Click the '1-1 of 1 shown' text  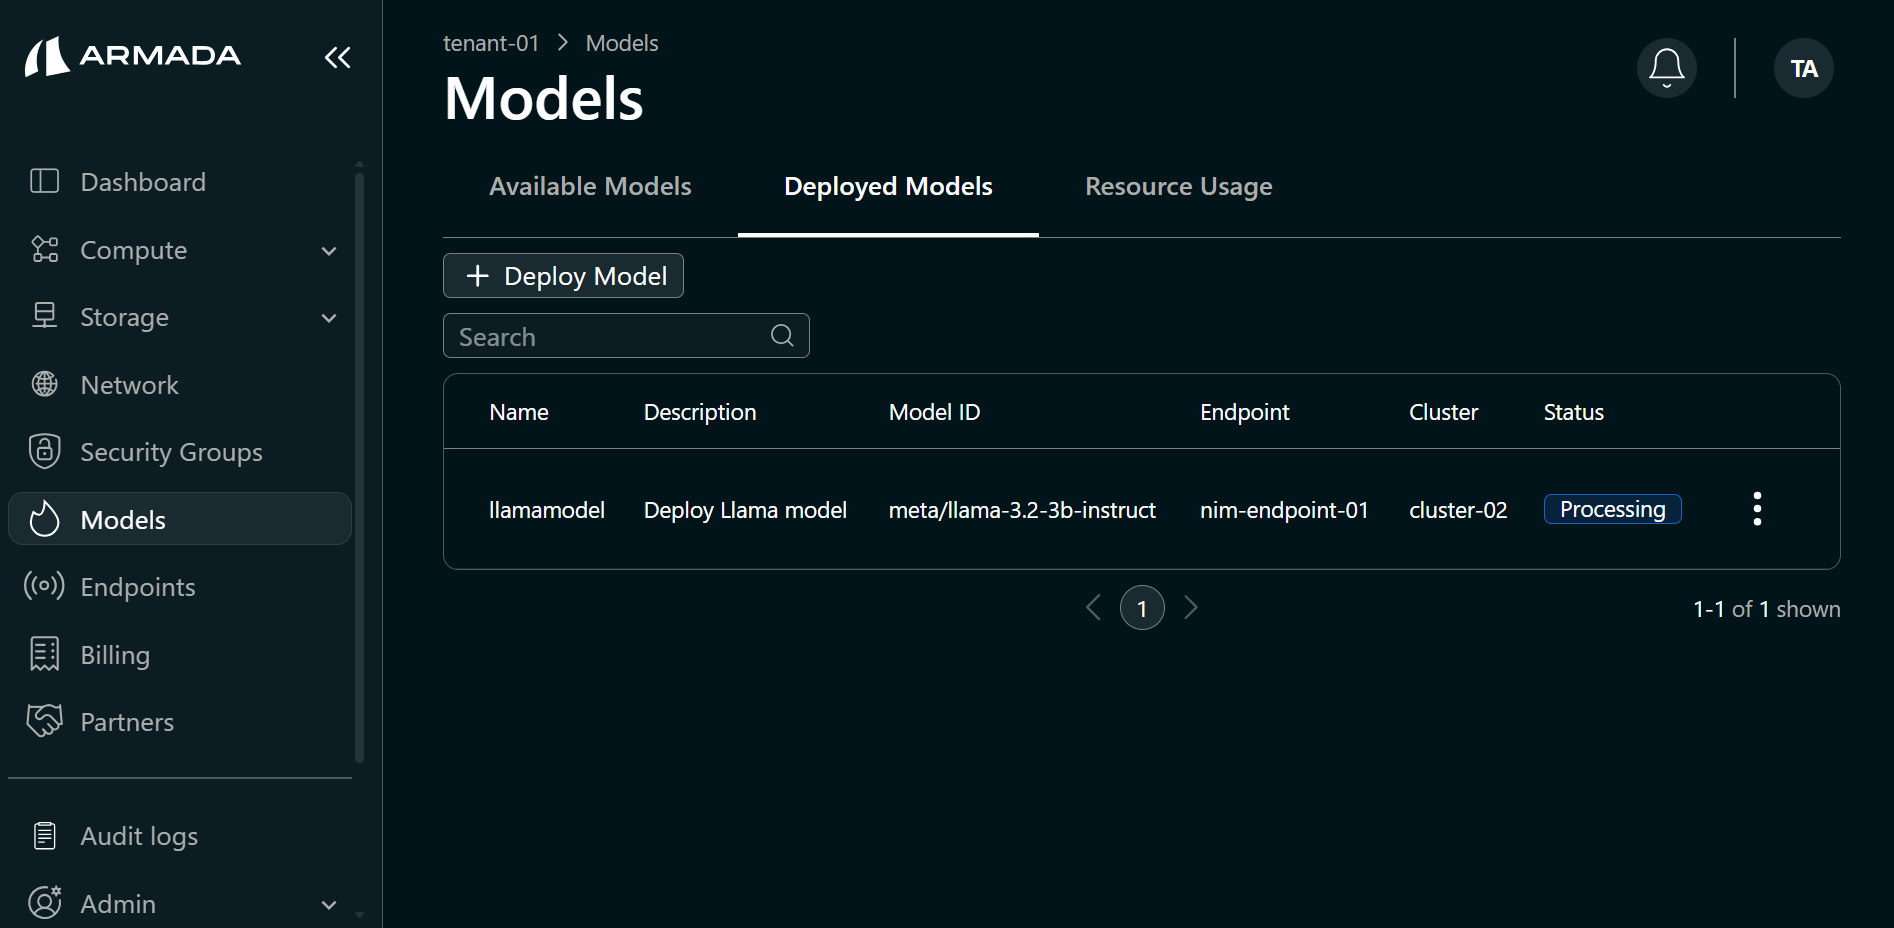pos(1766,609)
